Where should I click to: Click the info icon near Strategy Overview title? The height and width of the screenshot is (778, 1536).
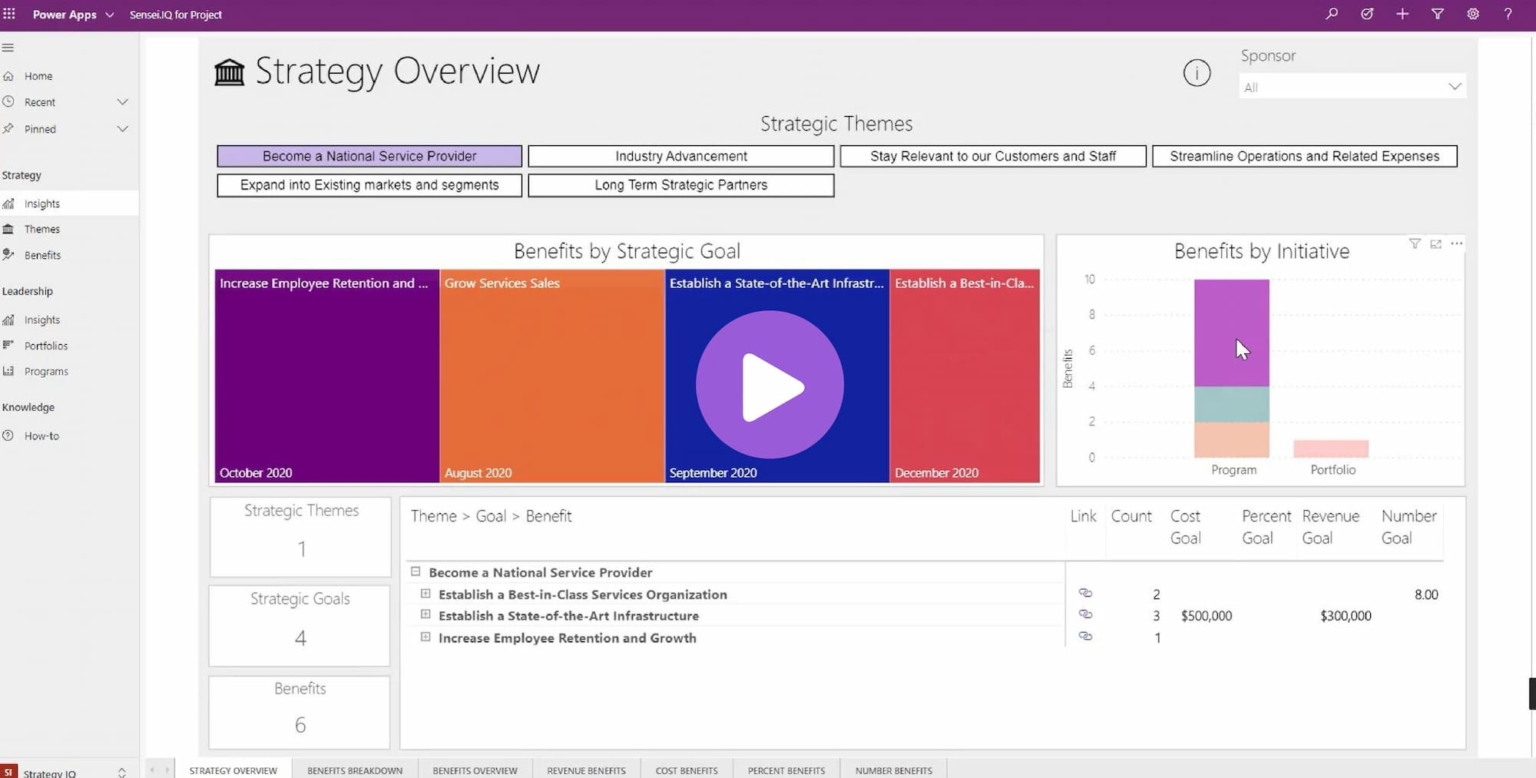1197,72
